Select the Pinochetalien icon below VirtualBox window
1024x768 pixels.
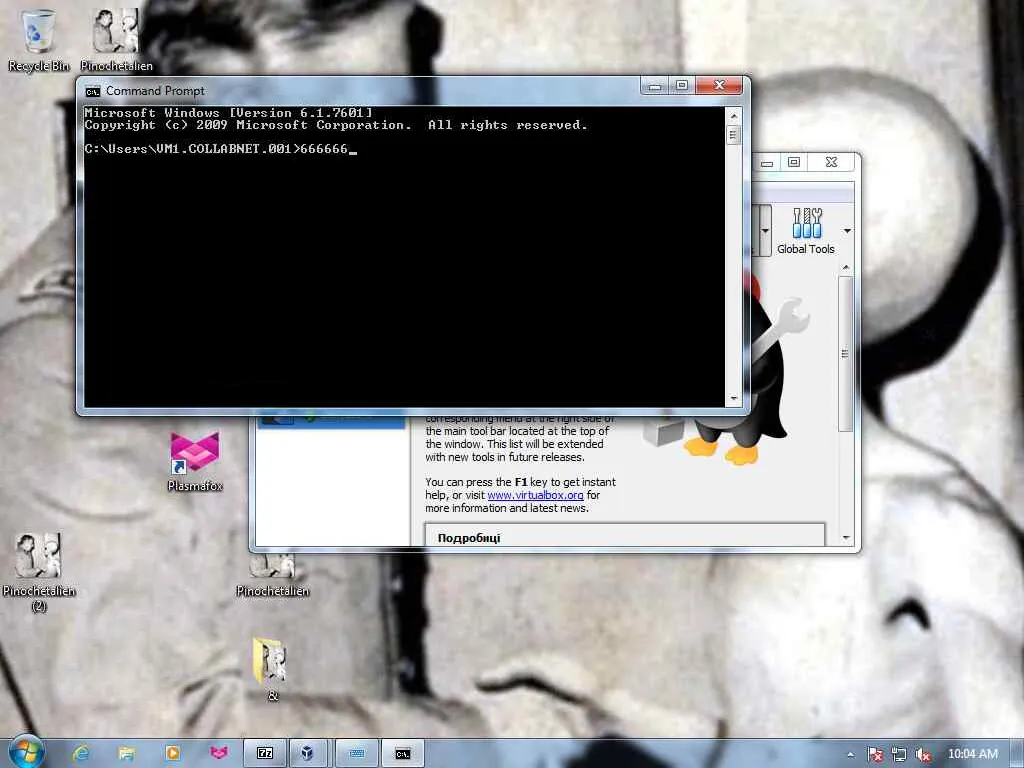pos(272,575)
